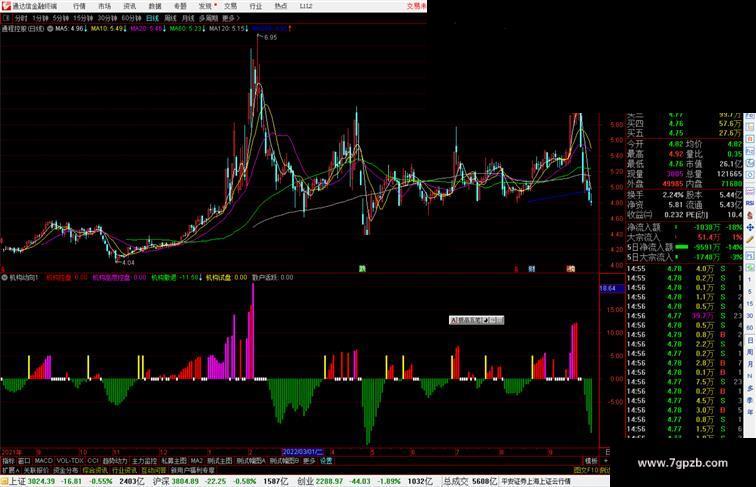The image size is (756, 487).
Task: Select the VOL-TDX indicator tab
Action: (70, 461)
